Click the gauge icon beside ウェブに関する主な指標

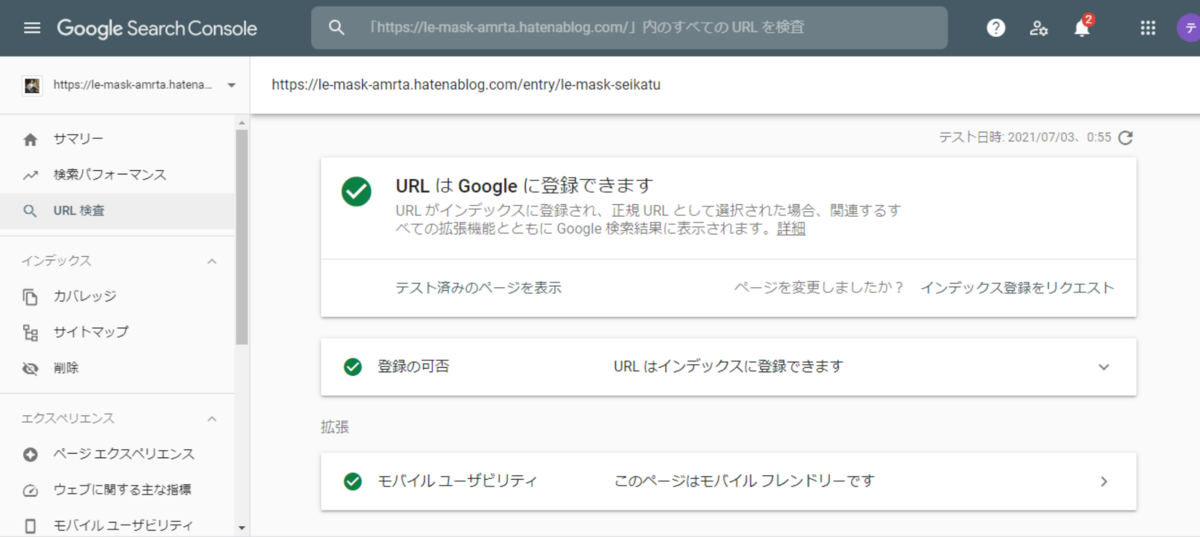[x=31, y=490]
